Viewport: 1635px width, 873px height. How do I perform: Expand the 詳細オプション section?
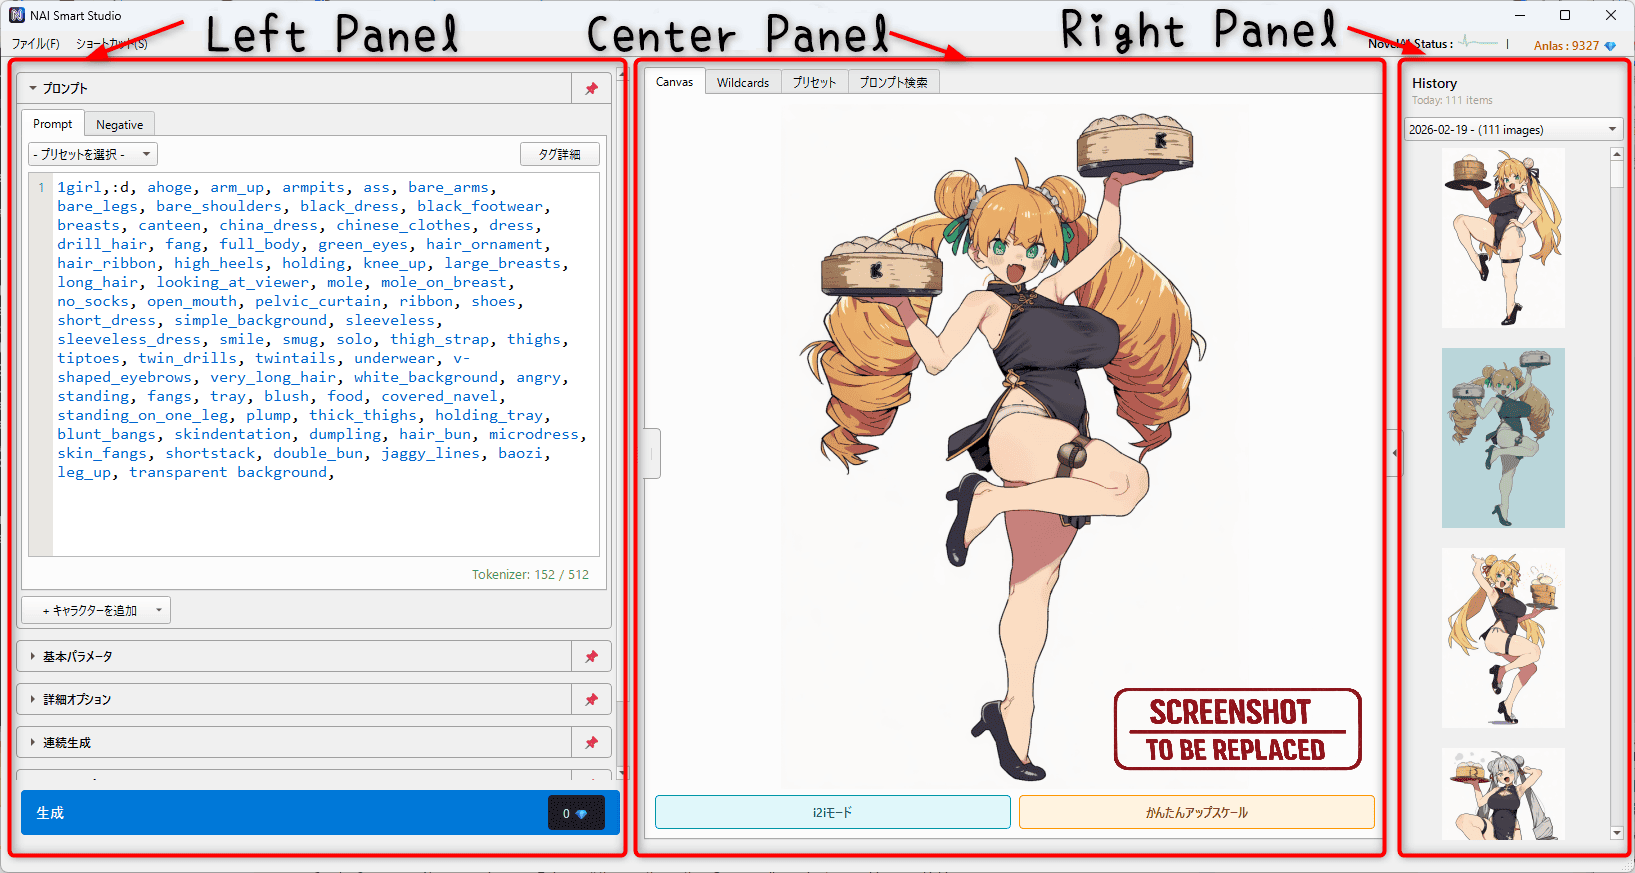coord(33,700)
